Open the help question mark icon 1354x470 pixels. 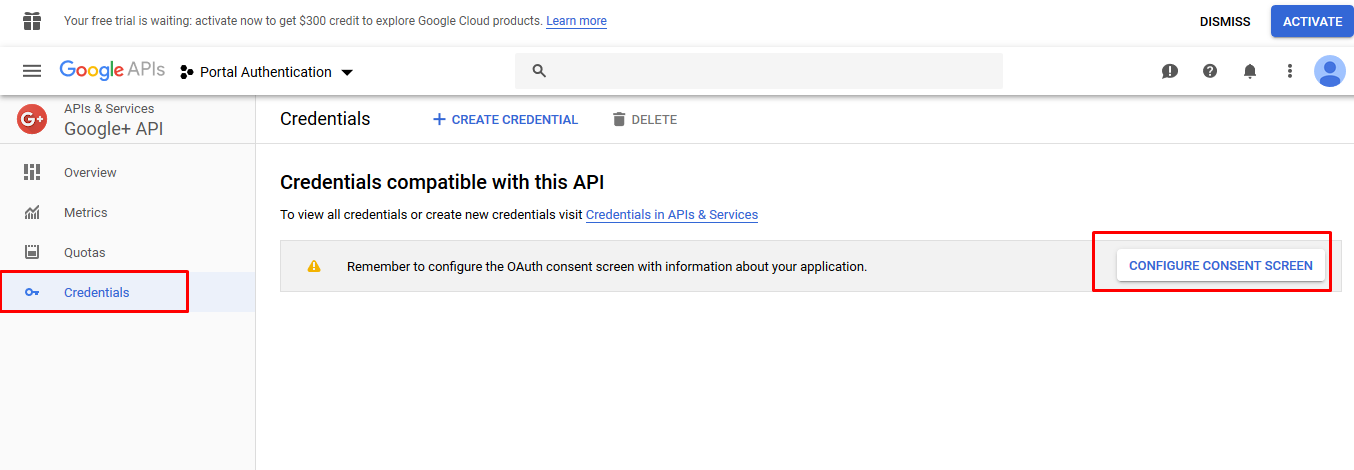point(1210,71)
